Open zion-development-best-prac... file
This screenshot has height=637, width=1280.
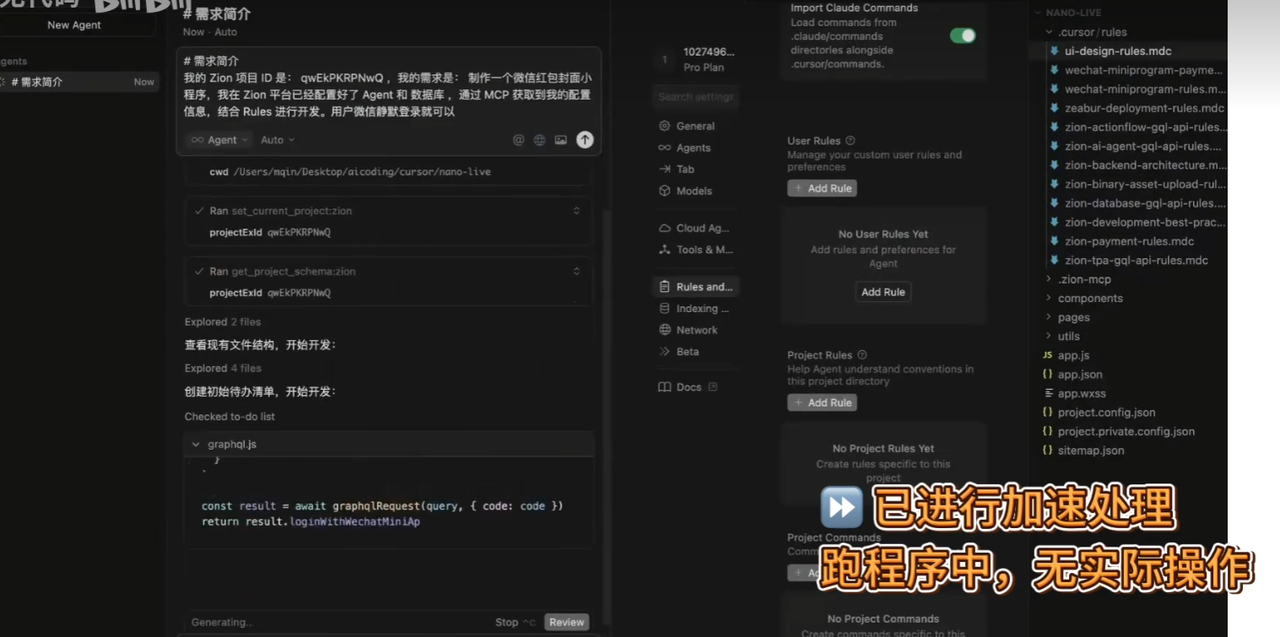click(x=1143, y=222)
